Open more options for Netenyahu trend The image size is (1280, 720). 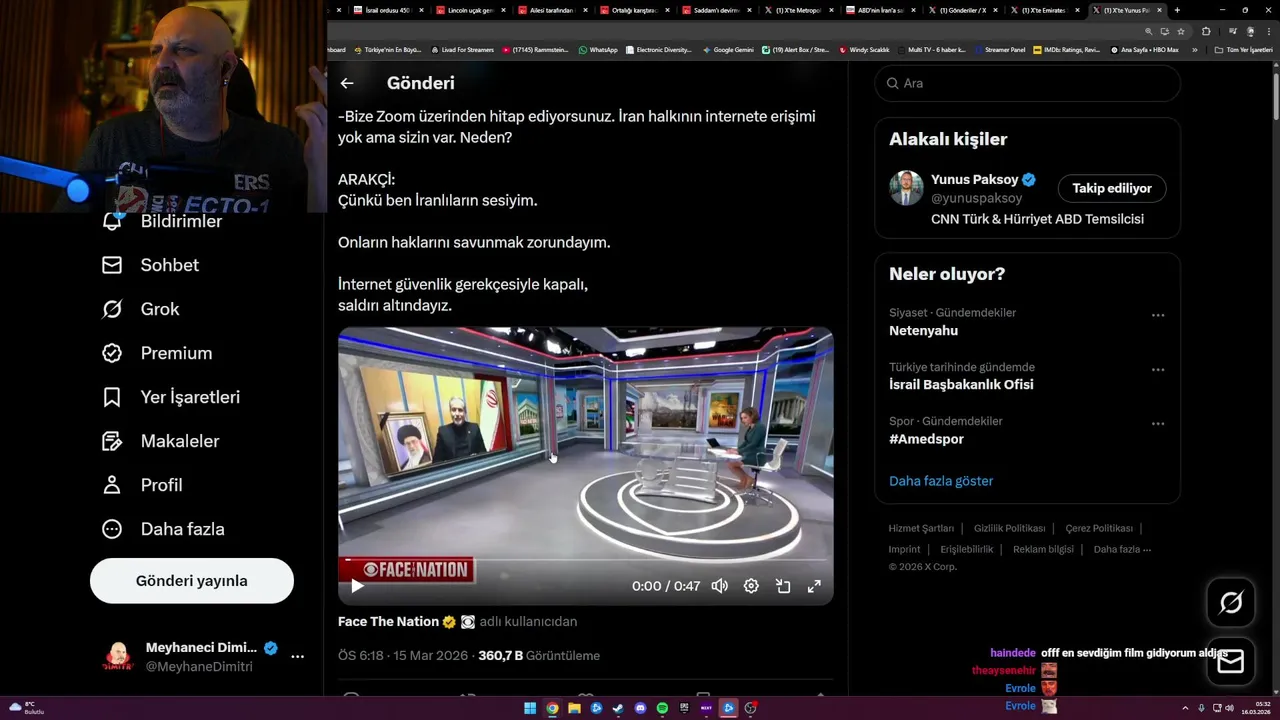1158,315
